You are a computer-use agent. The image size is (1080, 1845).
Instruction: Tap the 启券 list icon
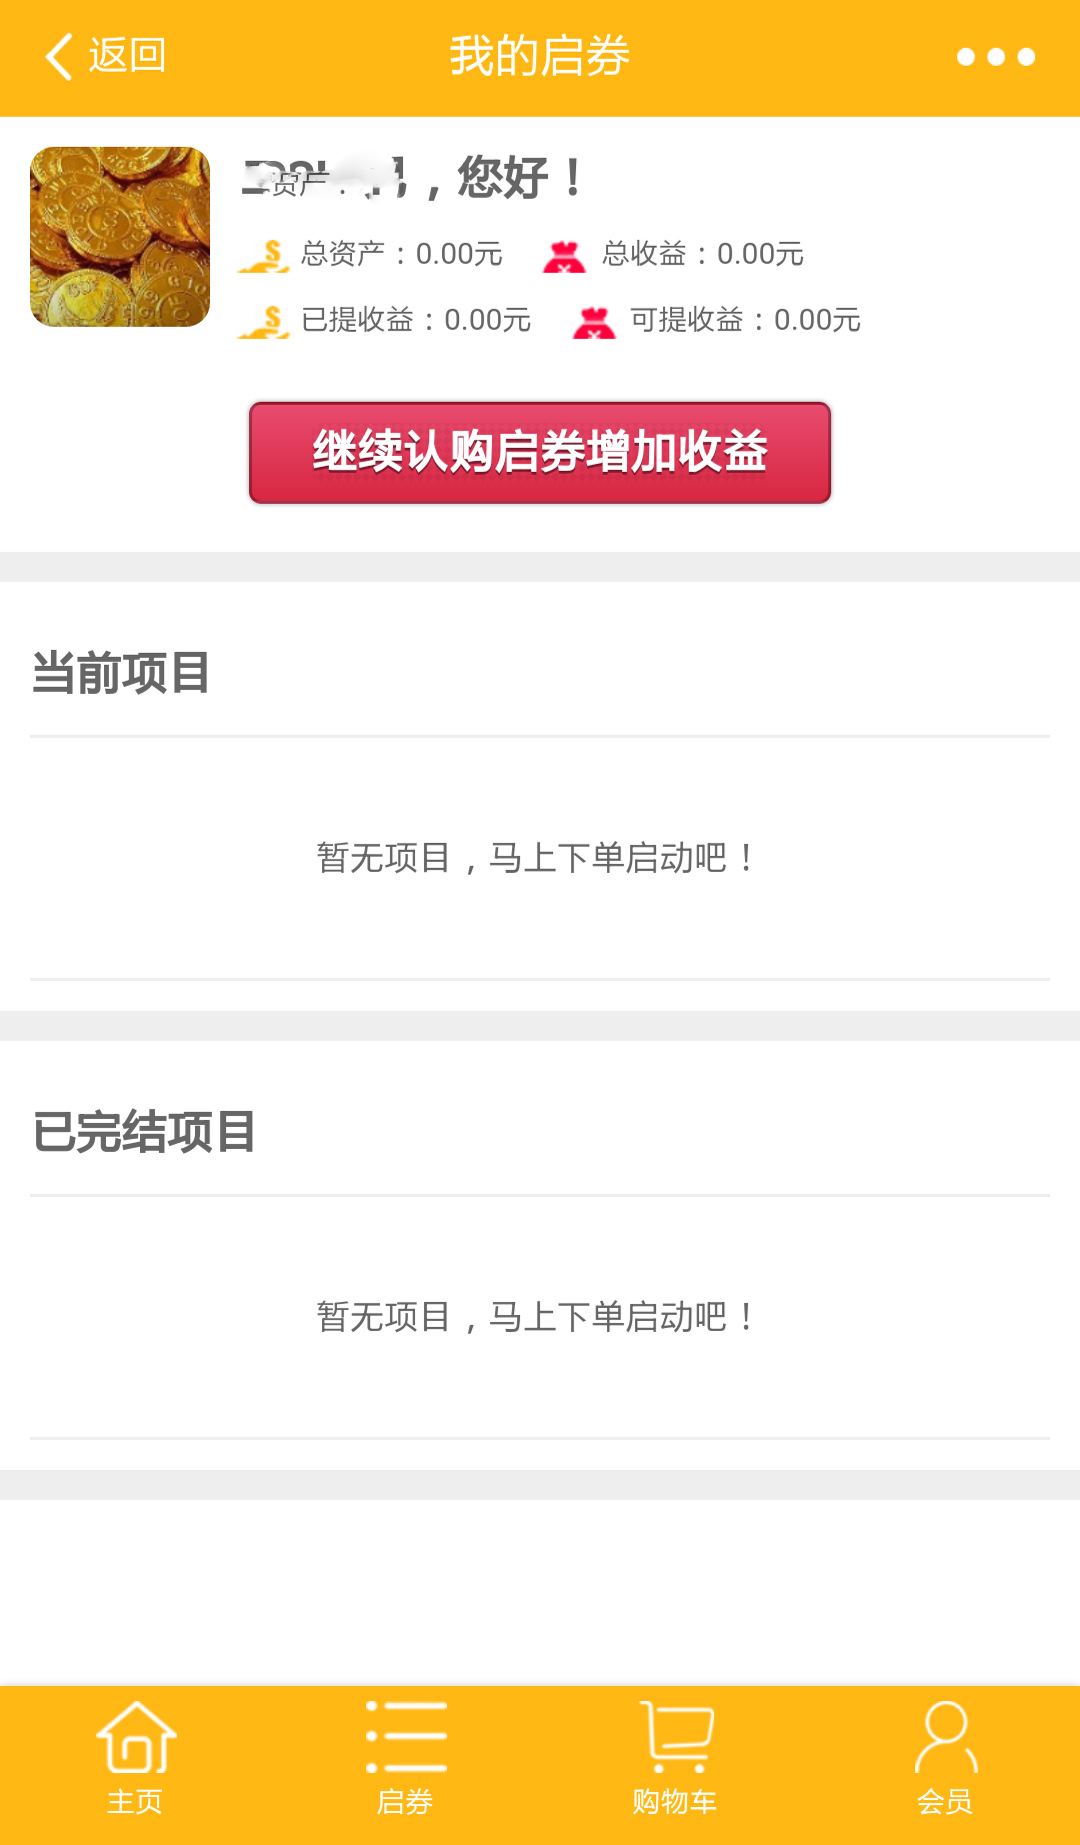click(x=406, y=1737)
